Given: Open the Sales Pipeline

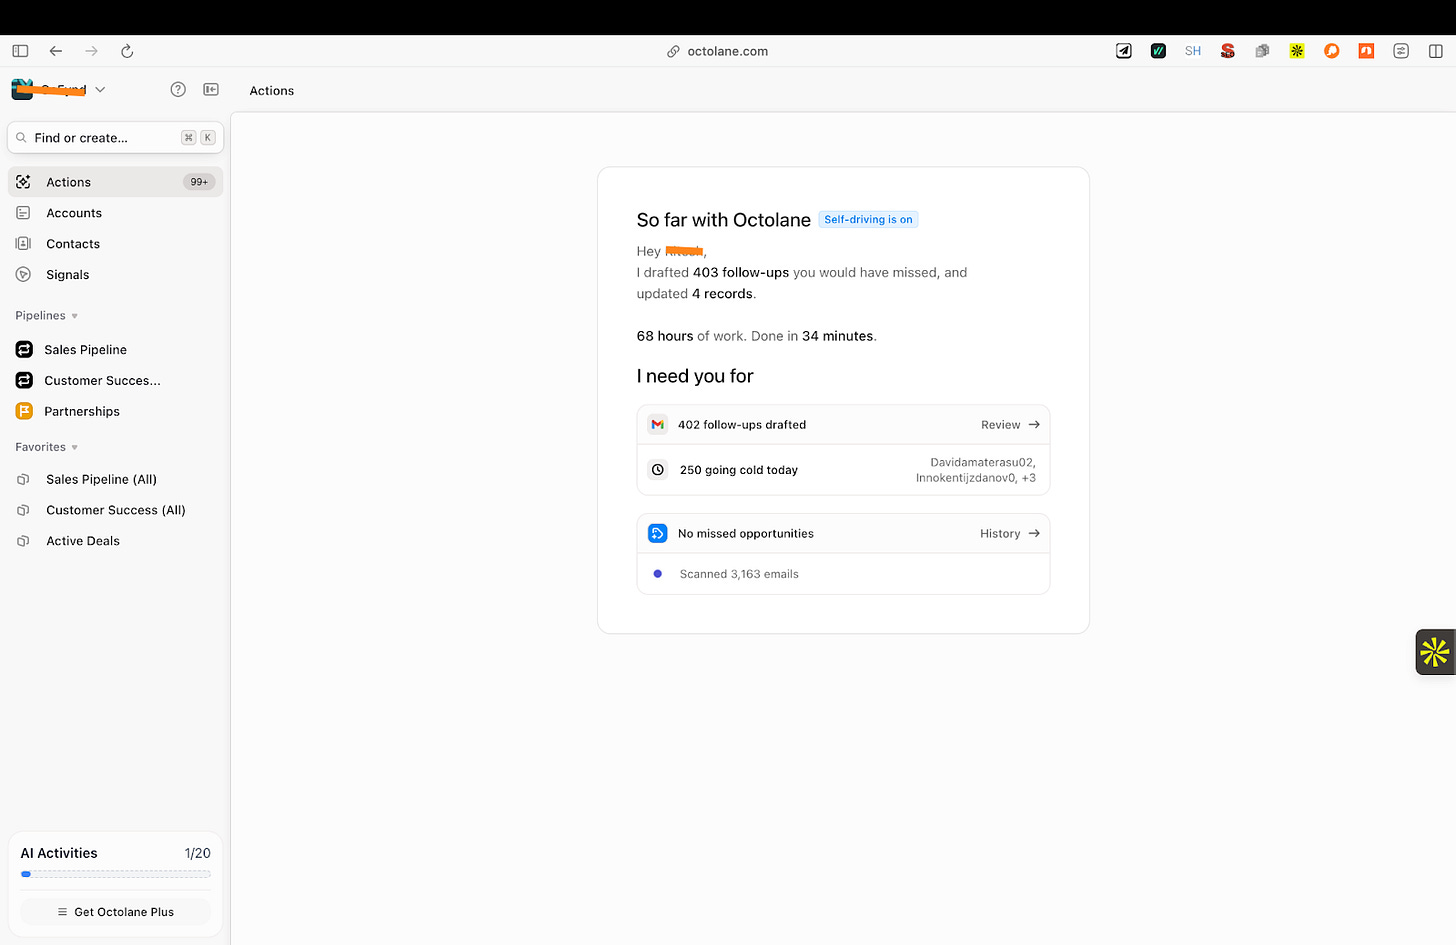Looking at the screenshot, I should coord(116,350).
